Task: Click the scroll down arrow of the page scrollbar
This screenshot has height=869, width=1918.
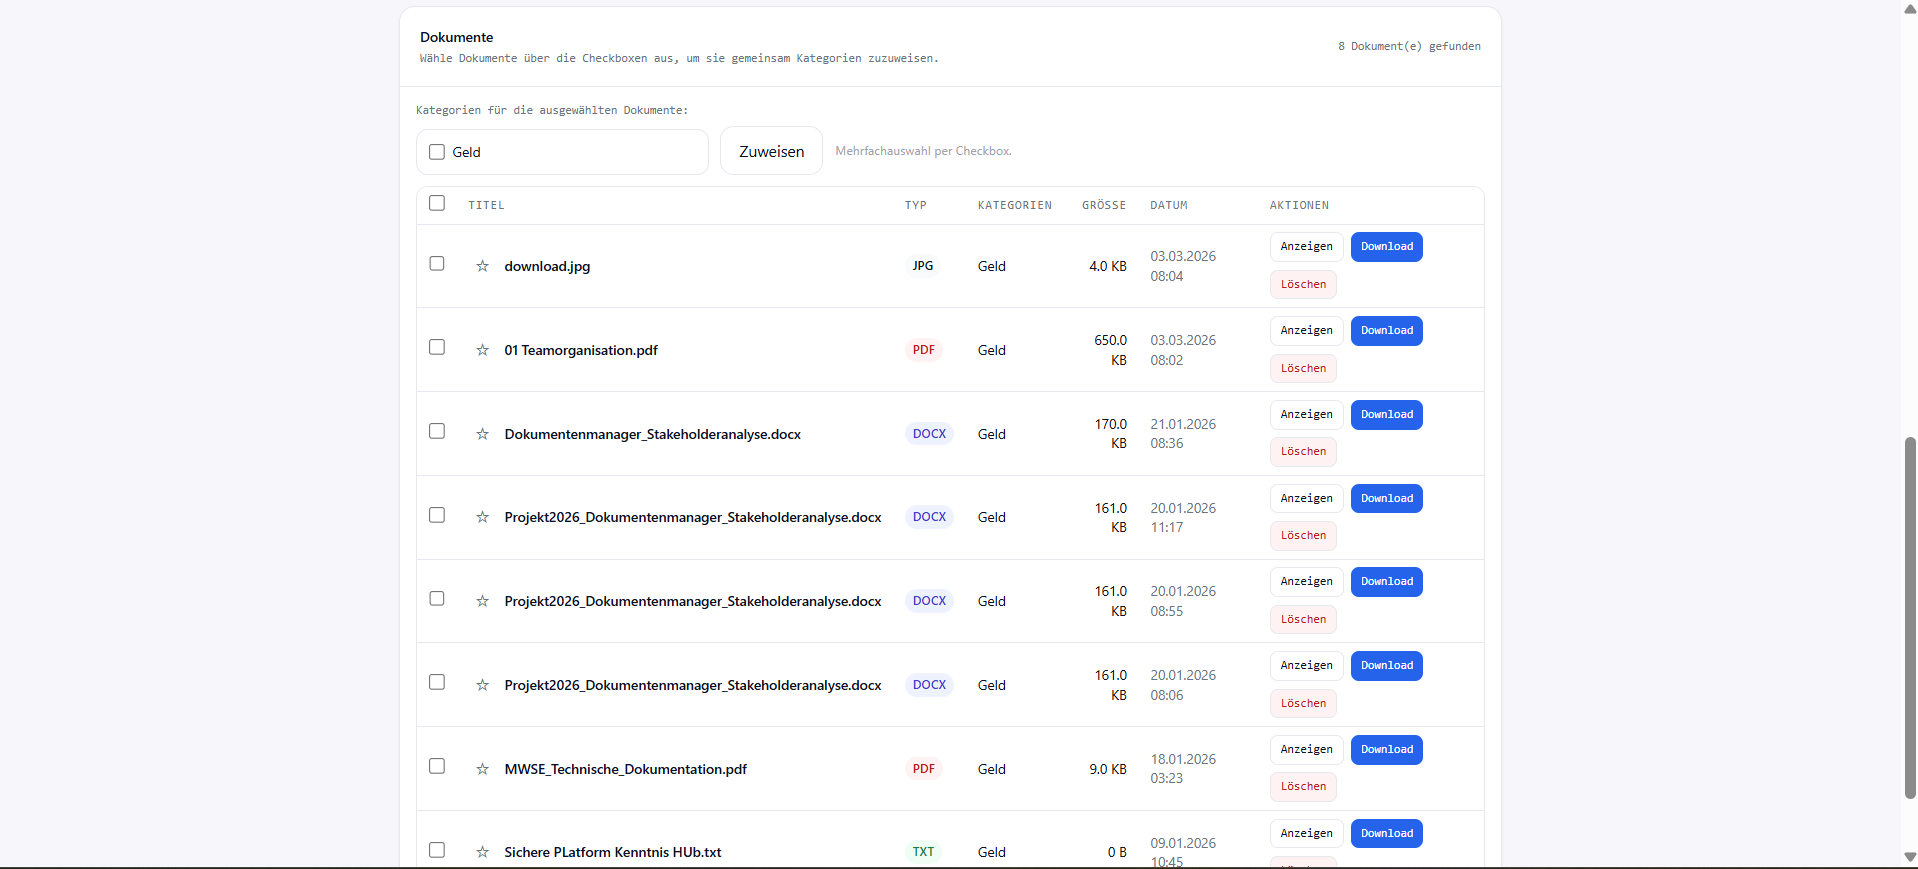Action: pos(1909,857)
